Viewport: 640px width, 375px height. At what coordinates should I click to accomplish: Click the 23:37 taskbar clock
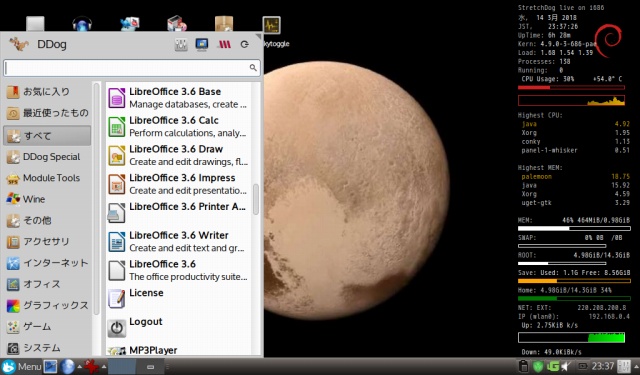tap(603, 366)
